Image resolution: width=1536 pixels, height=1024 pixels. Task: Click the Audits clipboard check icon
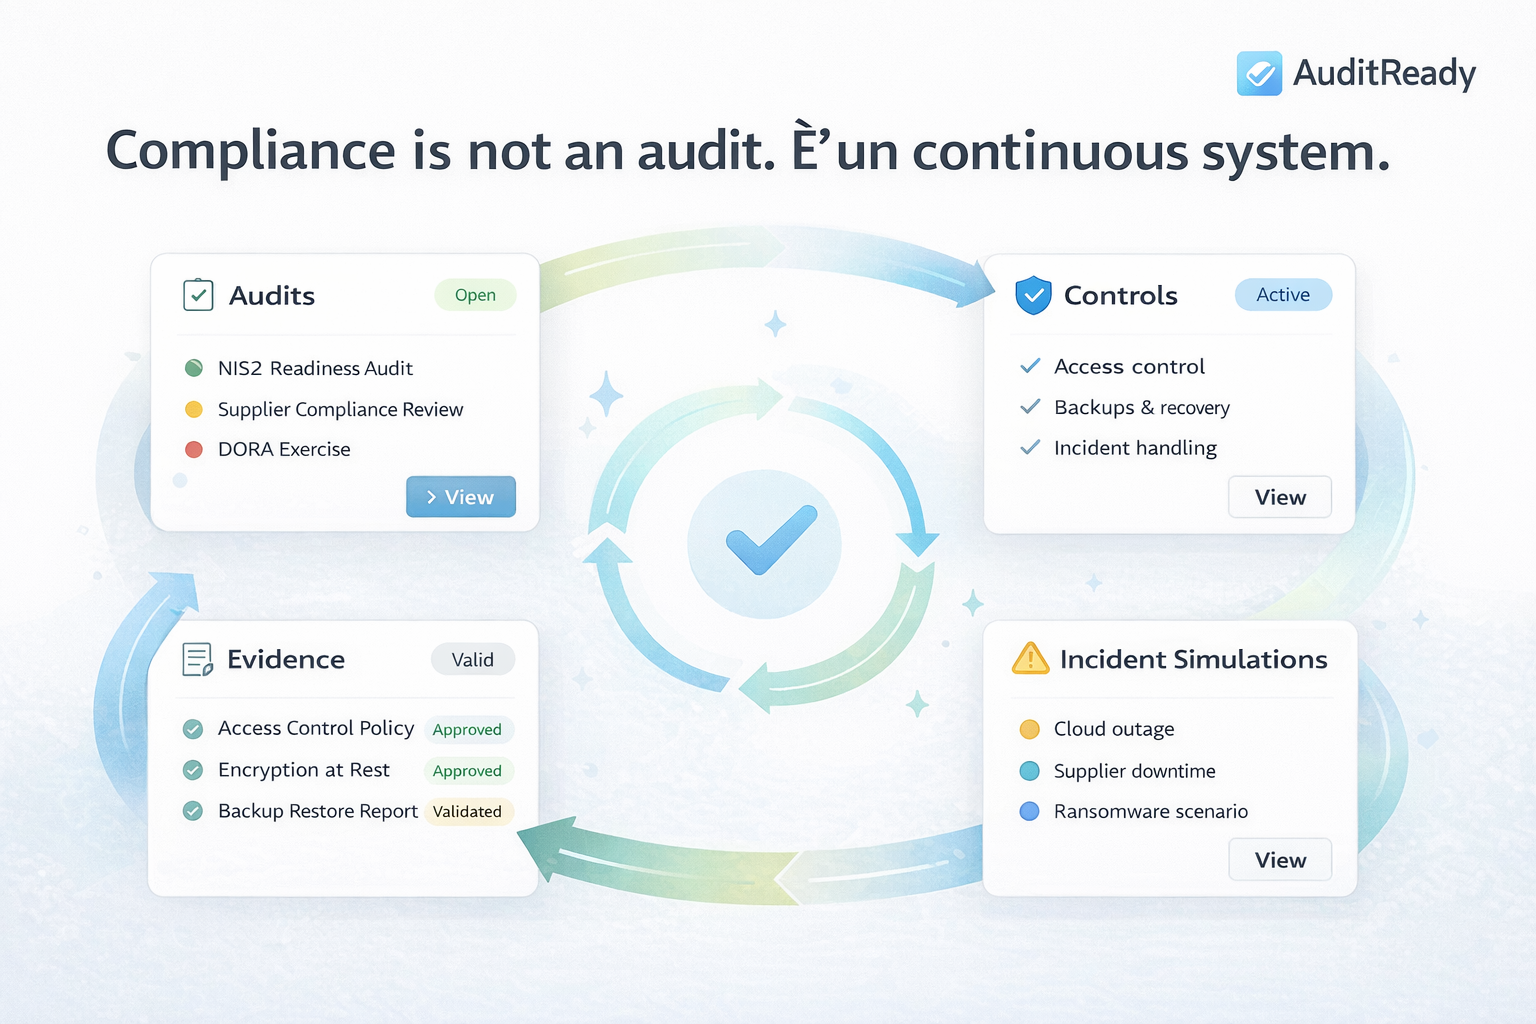pyautogui.click(x=198, y=295)
